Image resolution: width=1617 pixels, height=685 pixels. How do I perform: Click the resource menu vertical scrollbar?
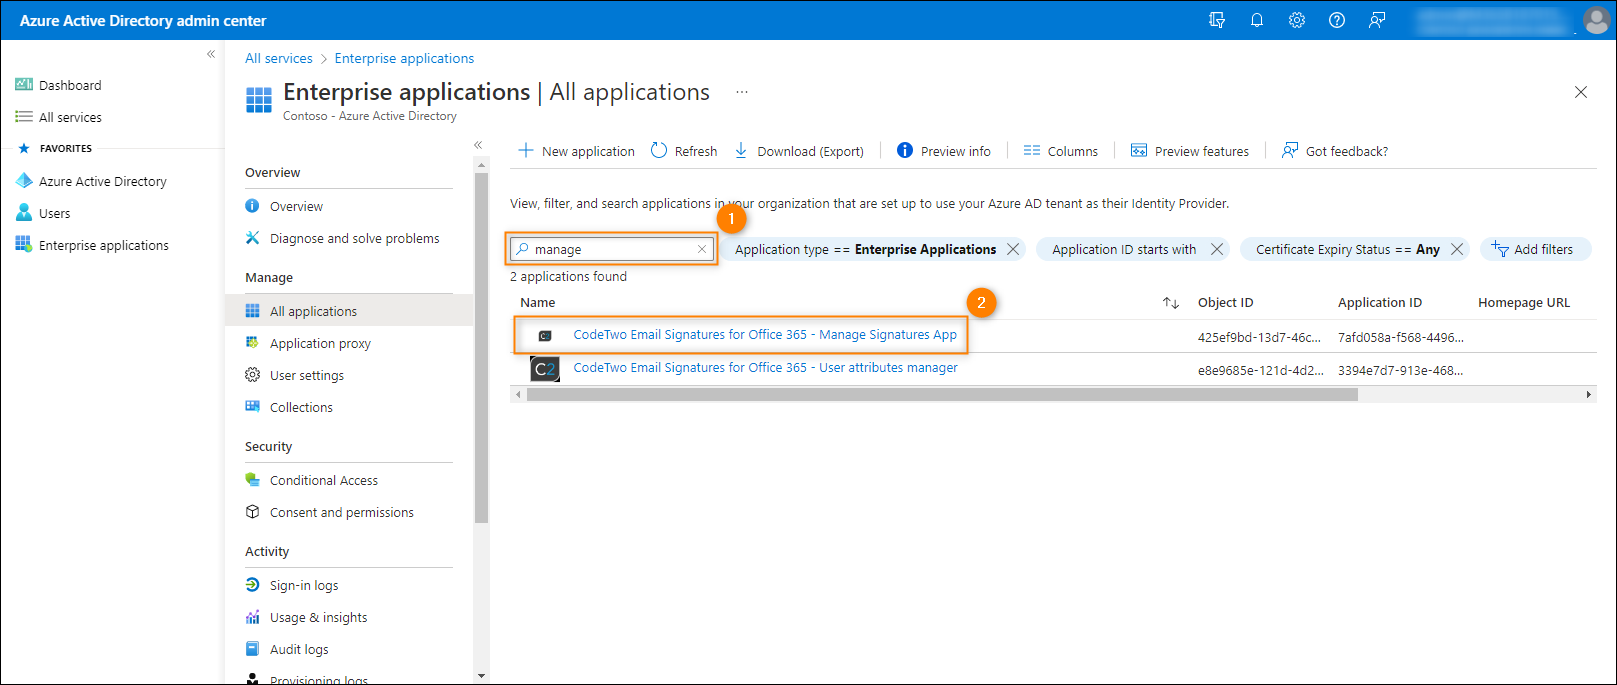pyautogui.click(x=481, y=347)
